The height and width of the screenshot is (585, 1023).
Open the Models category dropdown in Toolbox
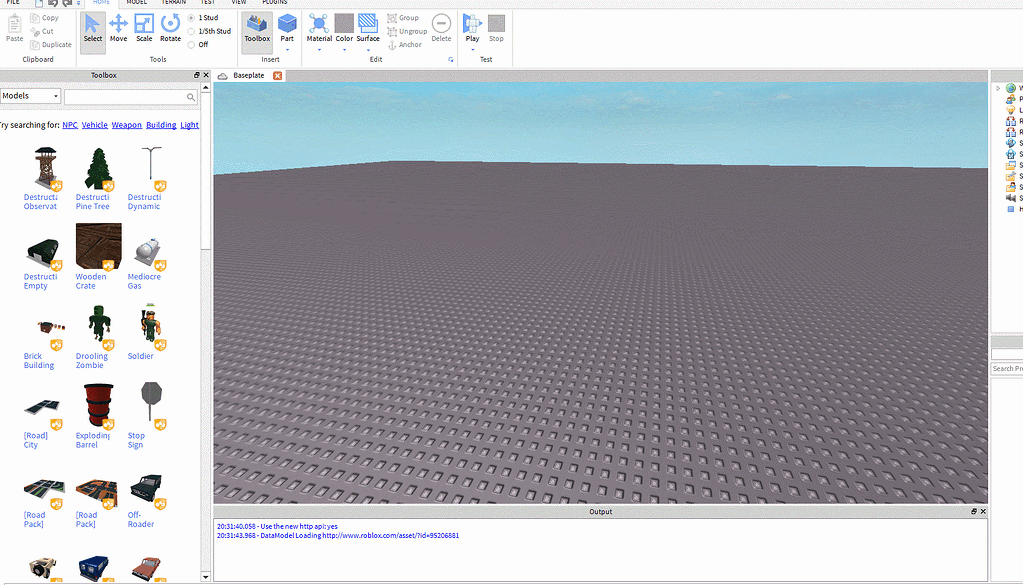(29, 96)
